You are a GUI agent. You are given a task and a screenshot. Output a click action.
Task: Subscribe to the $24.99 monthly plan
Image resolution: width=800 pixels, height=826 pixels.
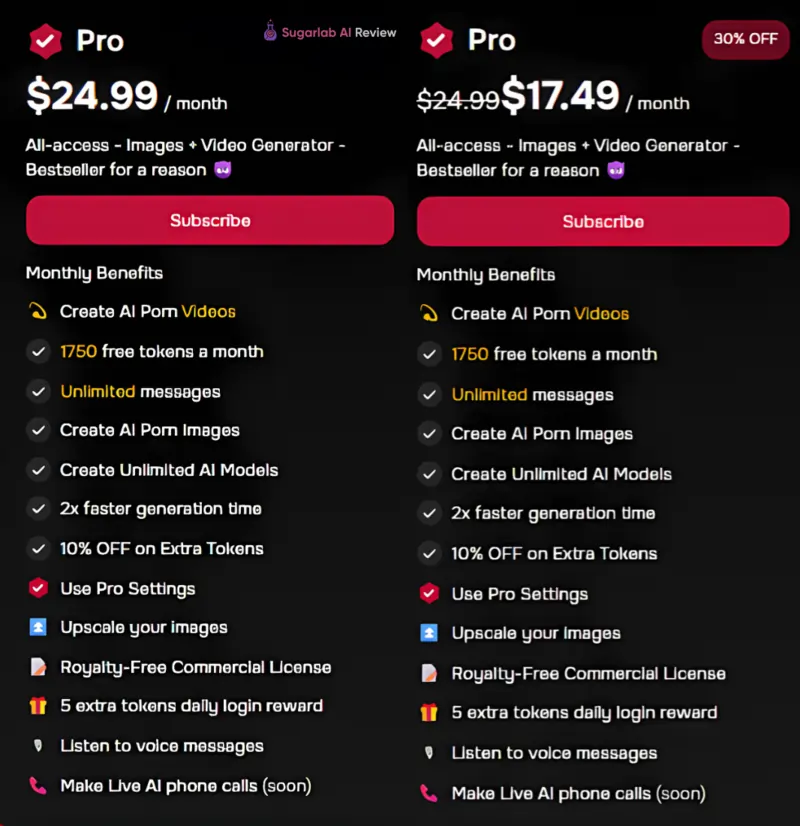(209, 221)
